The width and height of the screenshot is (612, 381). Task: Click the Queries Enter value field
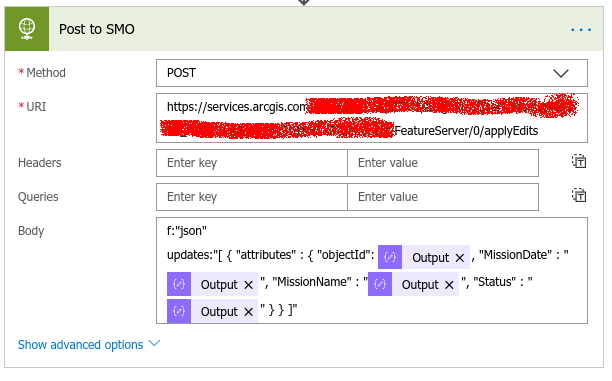[443, 197]
